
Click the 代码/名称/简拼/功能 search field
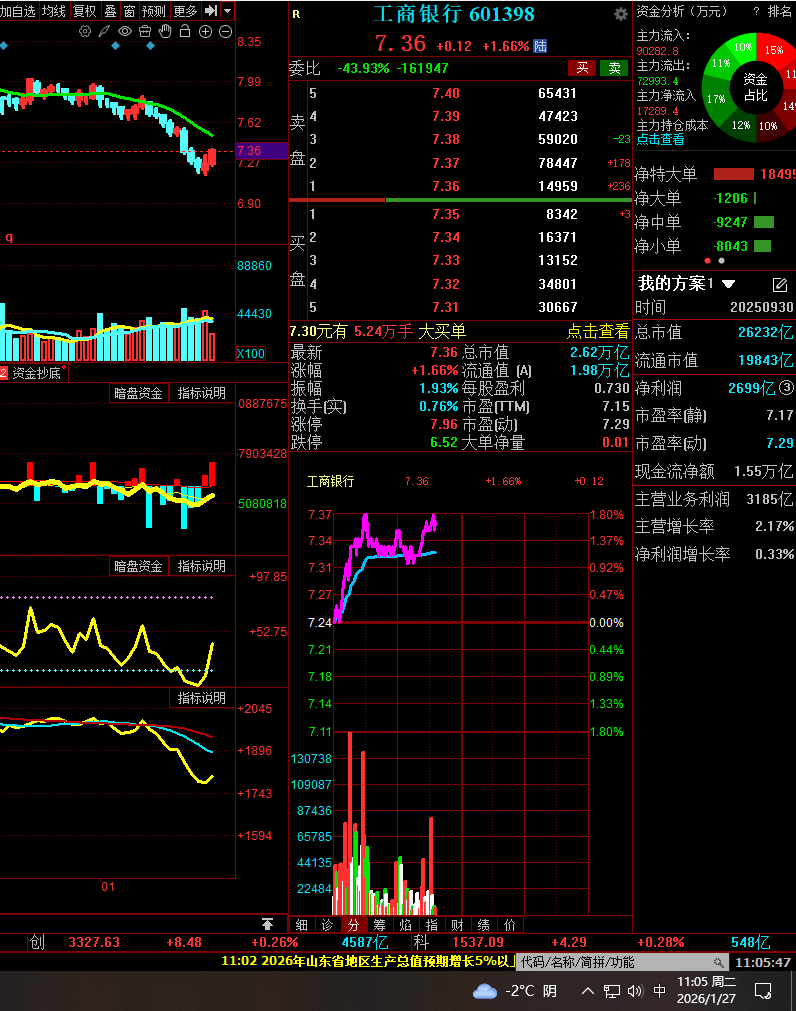click(x=623, y=962)
